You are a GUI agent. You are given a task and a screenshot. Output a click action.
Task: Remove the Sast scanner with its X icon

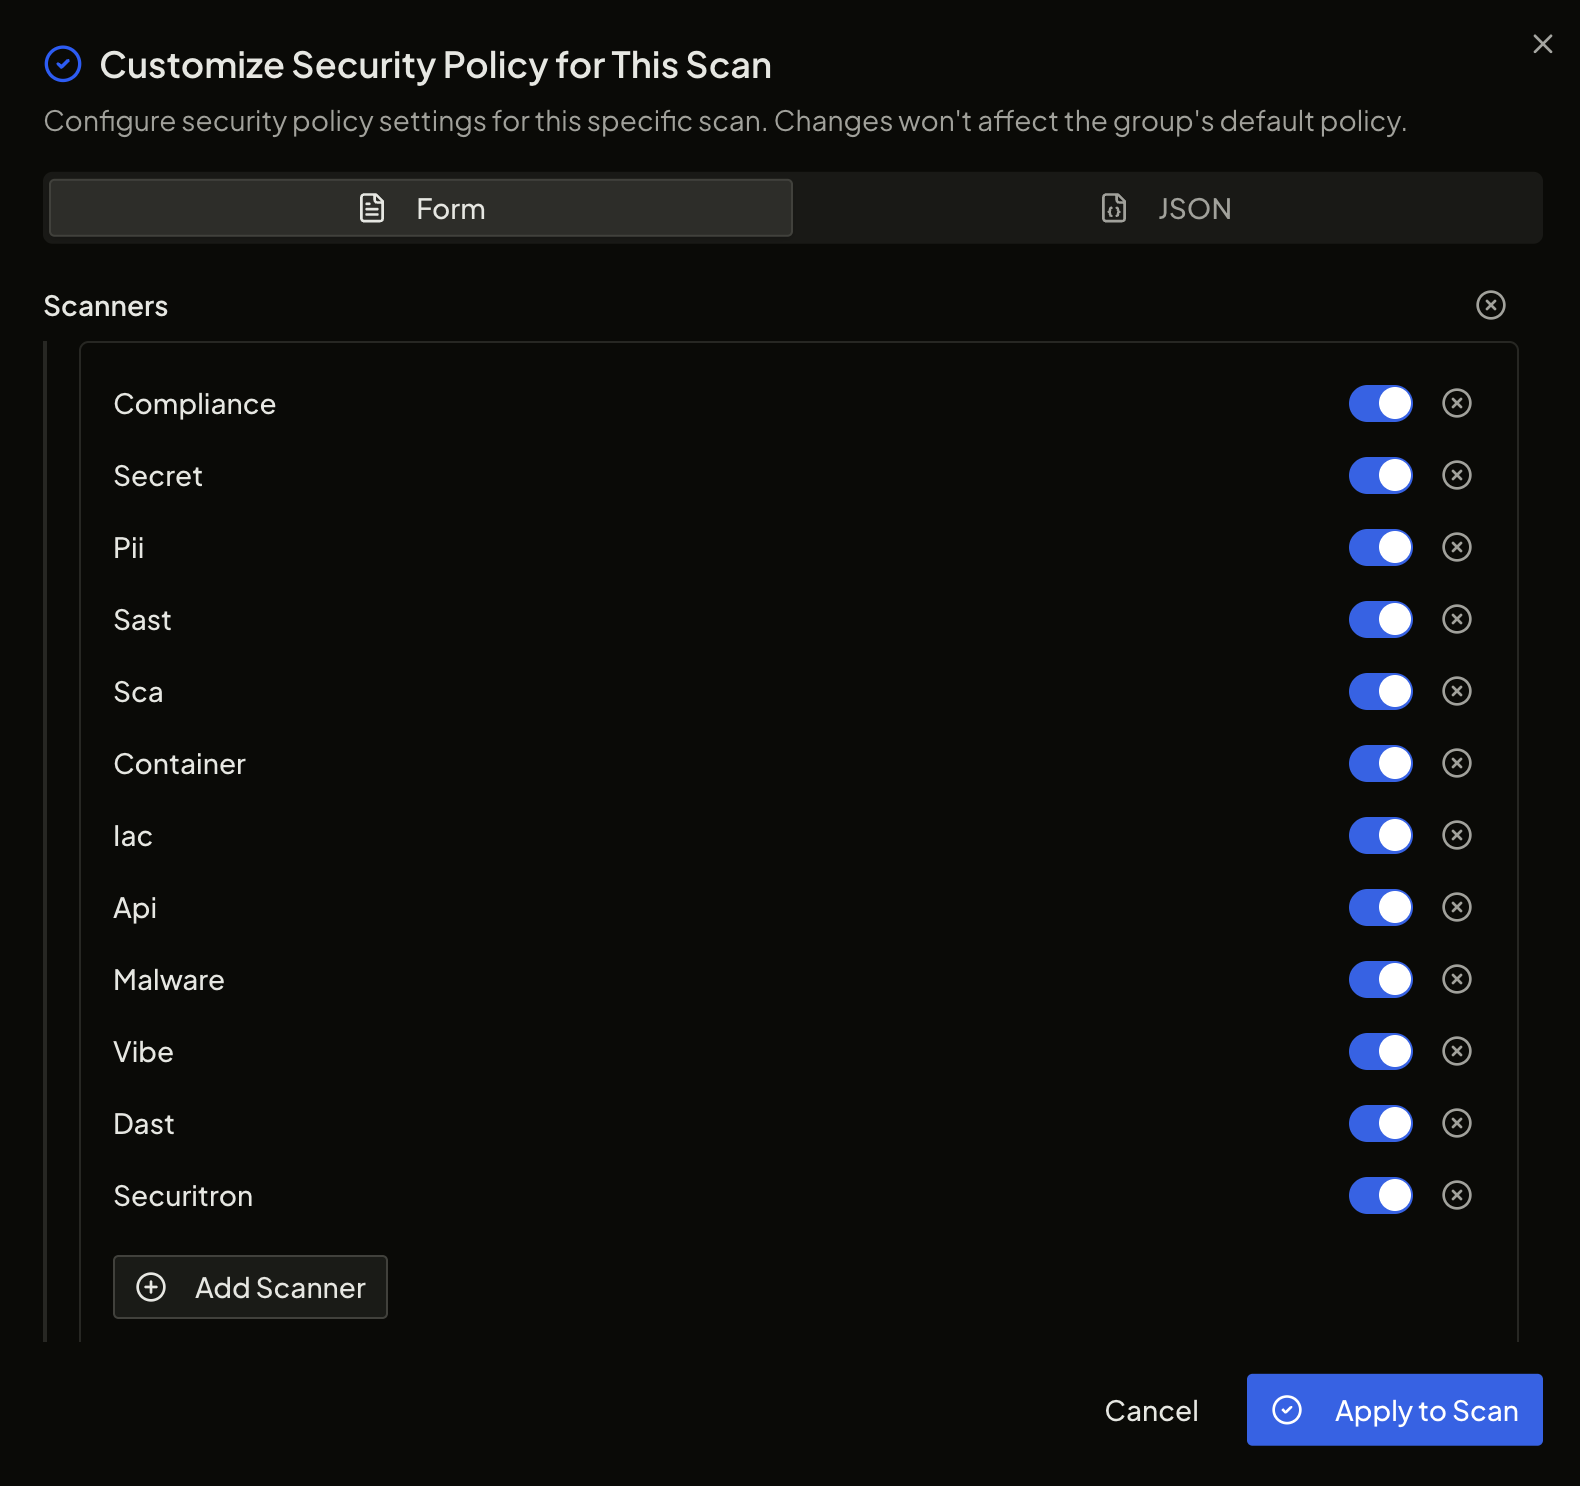click(x=1457, y=619)
